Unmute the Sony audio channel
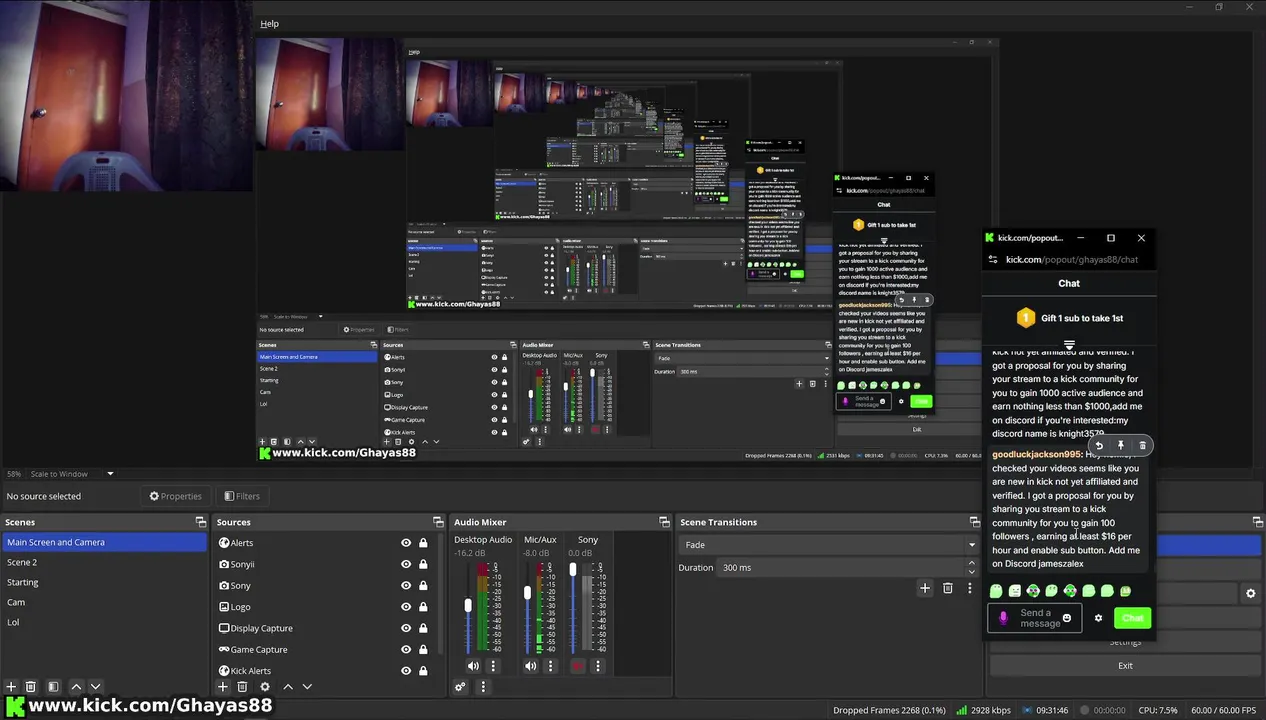Viewport: 1266px width, 720px height. [x=577, y=666]
